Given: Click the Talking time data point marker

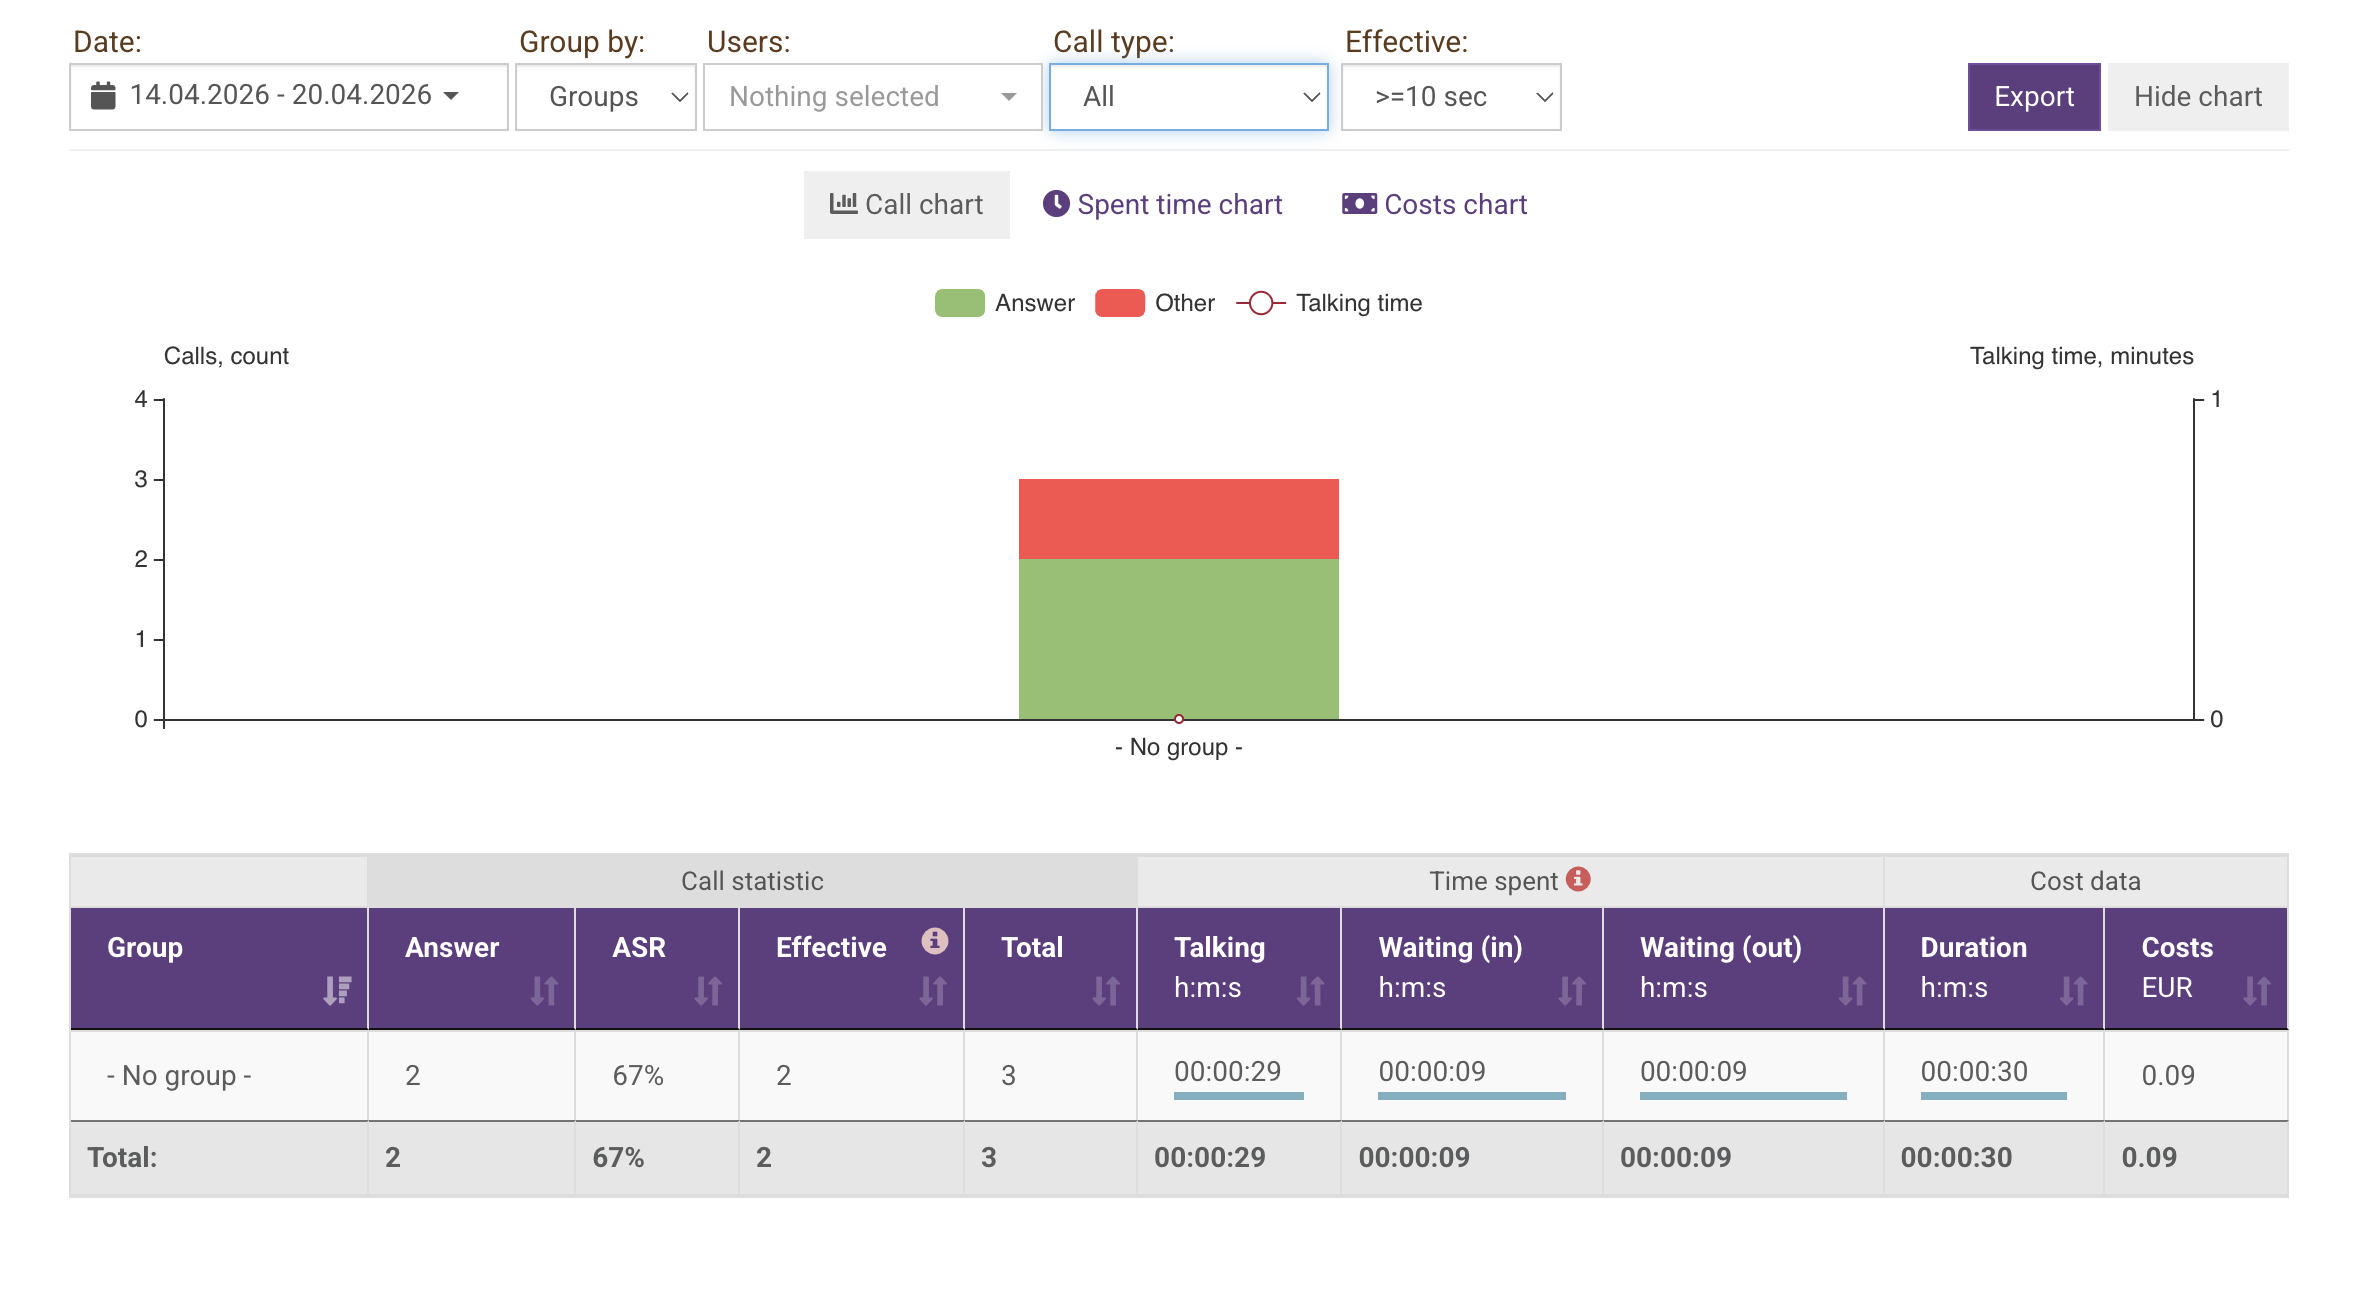Looking at the screenshot, I should click(x=1179, y=719).
